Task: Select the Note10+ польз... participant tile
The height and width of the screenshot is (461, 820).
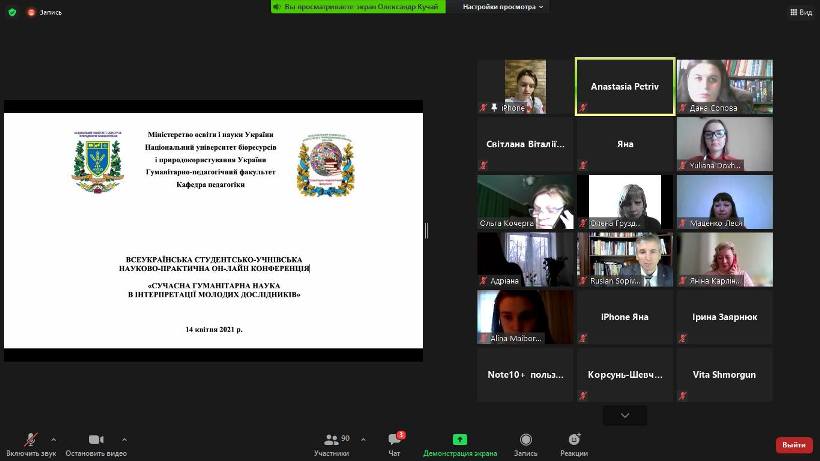Action: (x=525, y=374)
